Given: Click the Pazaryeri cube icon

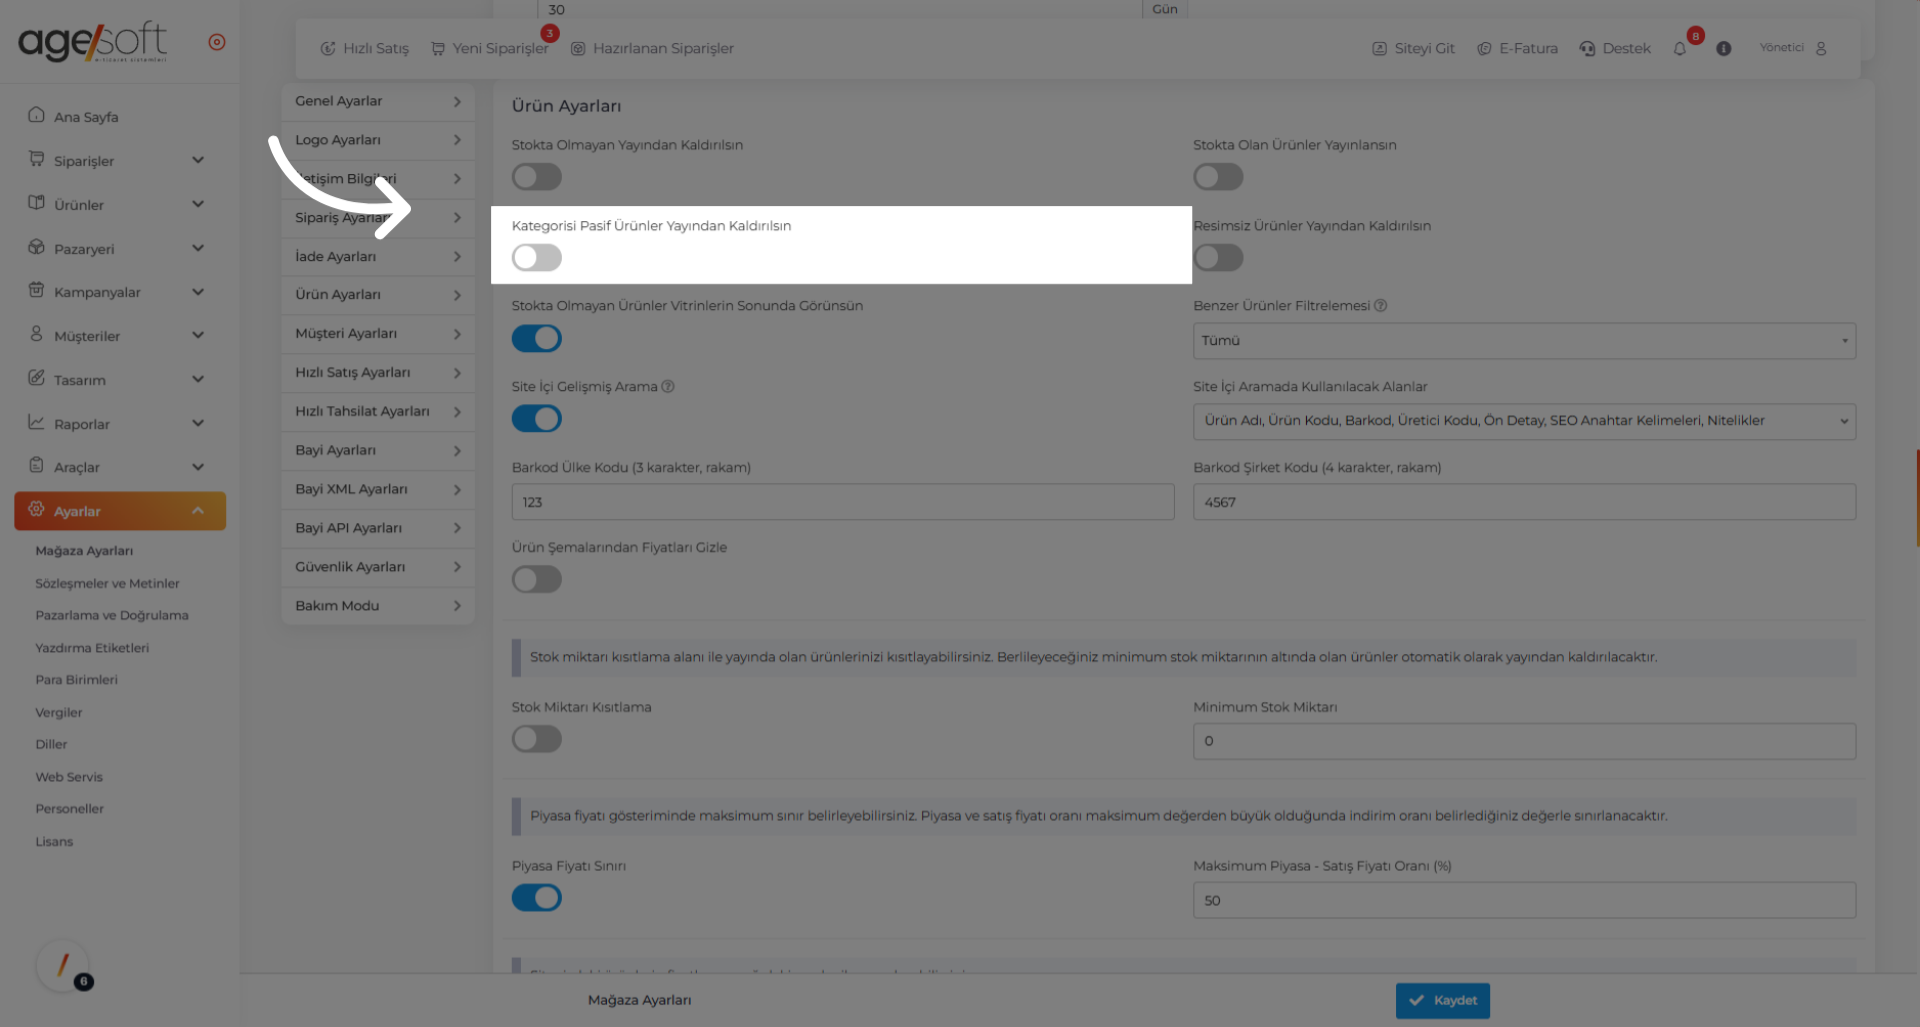Looking at the screenshot, I should tap(37, 247).
